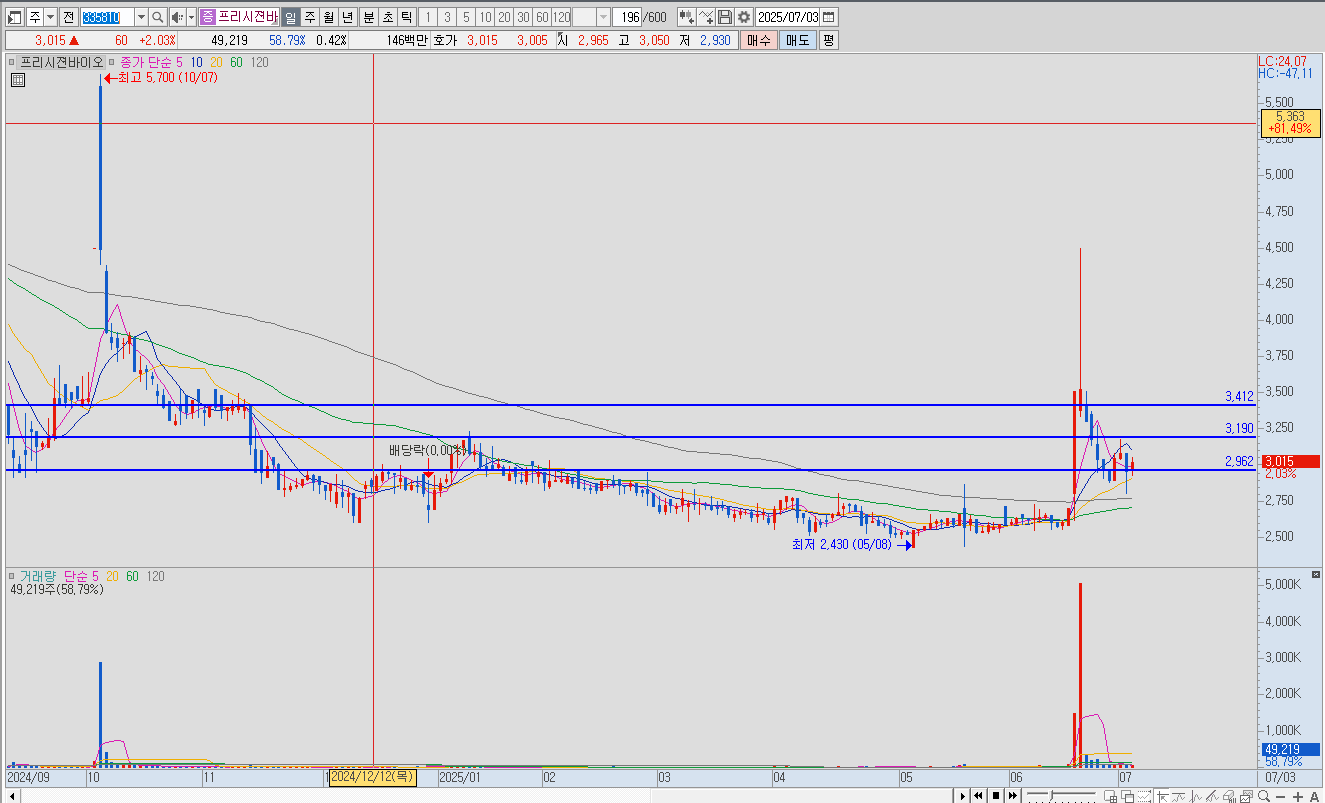
Task: Select the 틱 tick period tab
Action: coord(406,17)
